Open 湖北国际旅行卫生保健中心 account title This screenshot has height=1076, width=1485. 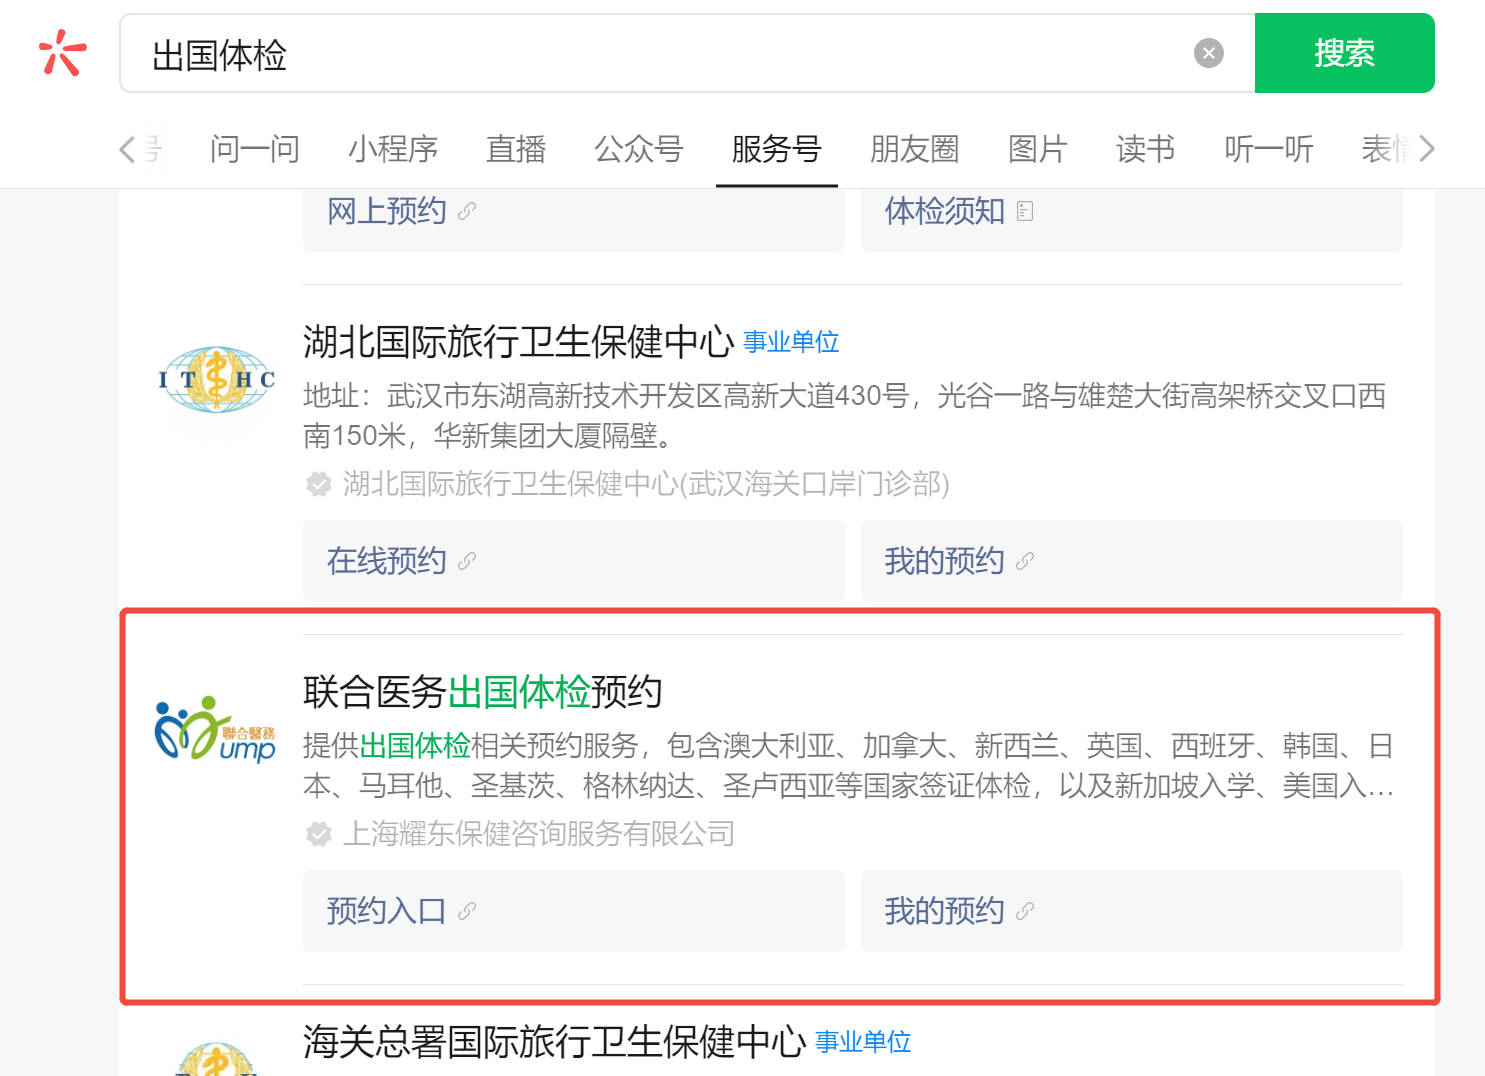519,342
